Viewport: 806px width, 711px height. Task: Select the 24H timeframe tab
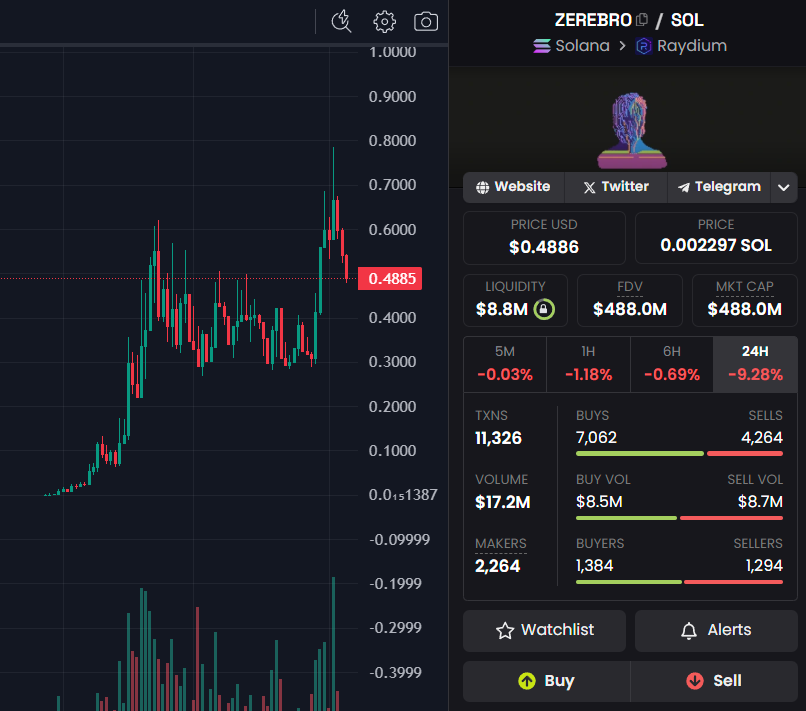[755, 363]
